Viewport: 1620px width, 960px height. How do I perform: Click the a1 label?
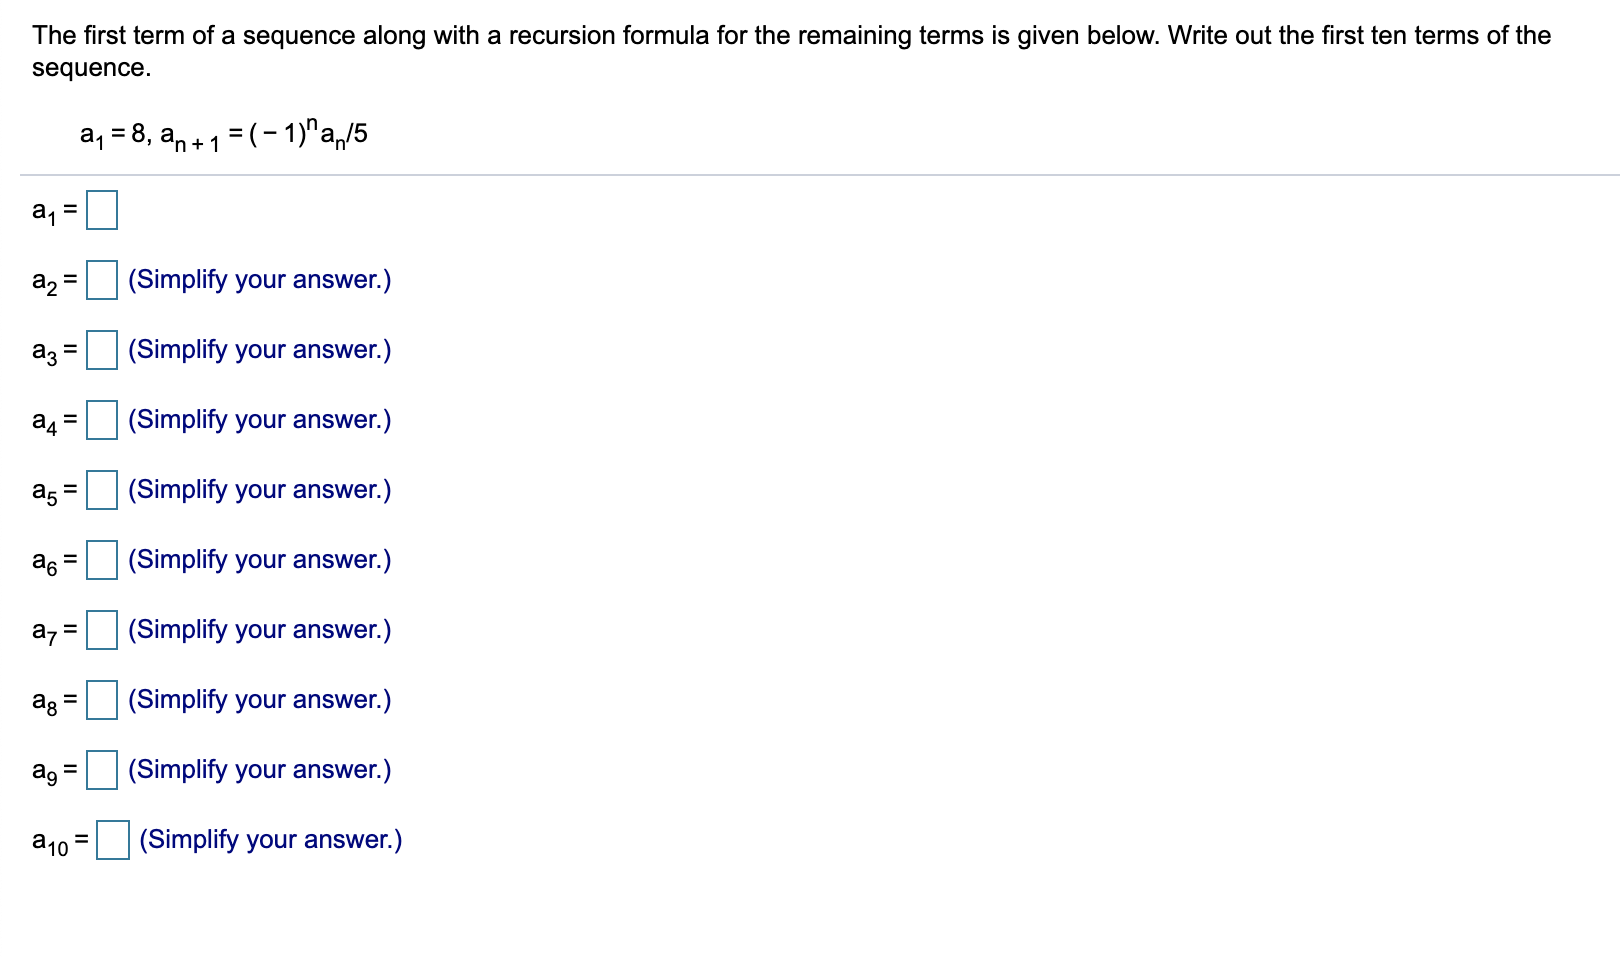coord(45,212)
